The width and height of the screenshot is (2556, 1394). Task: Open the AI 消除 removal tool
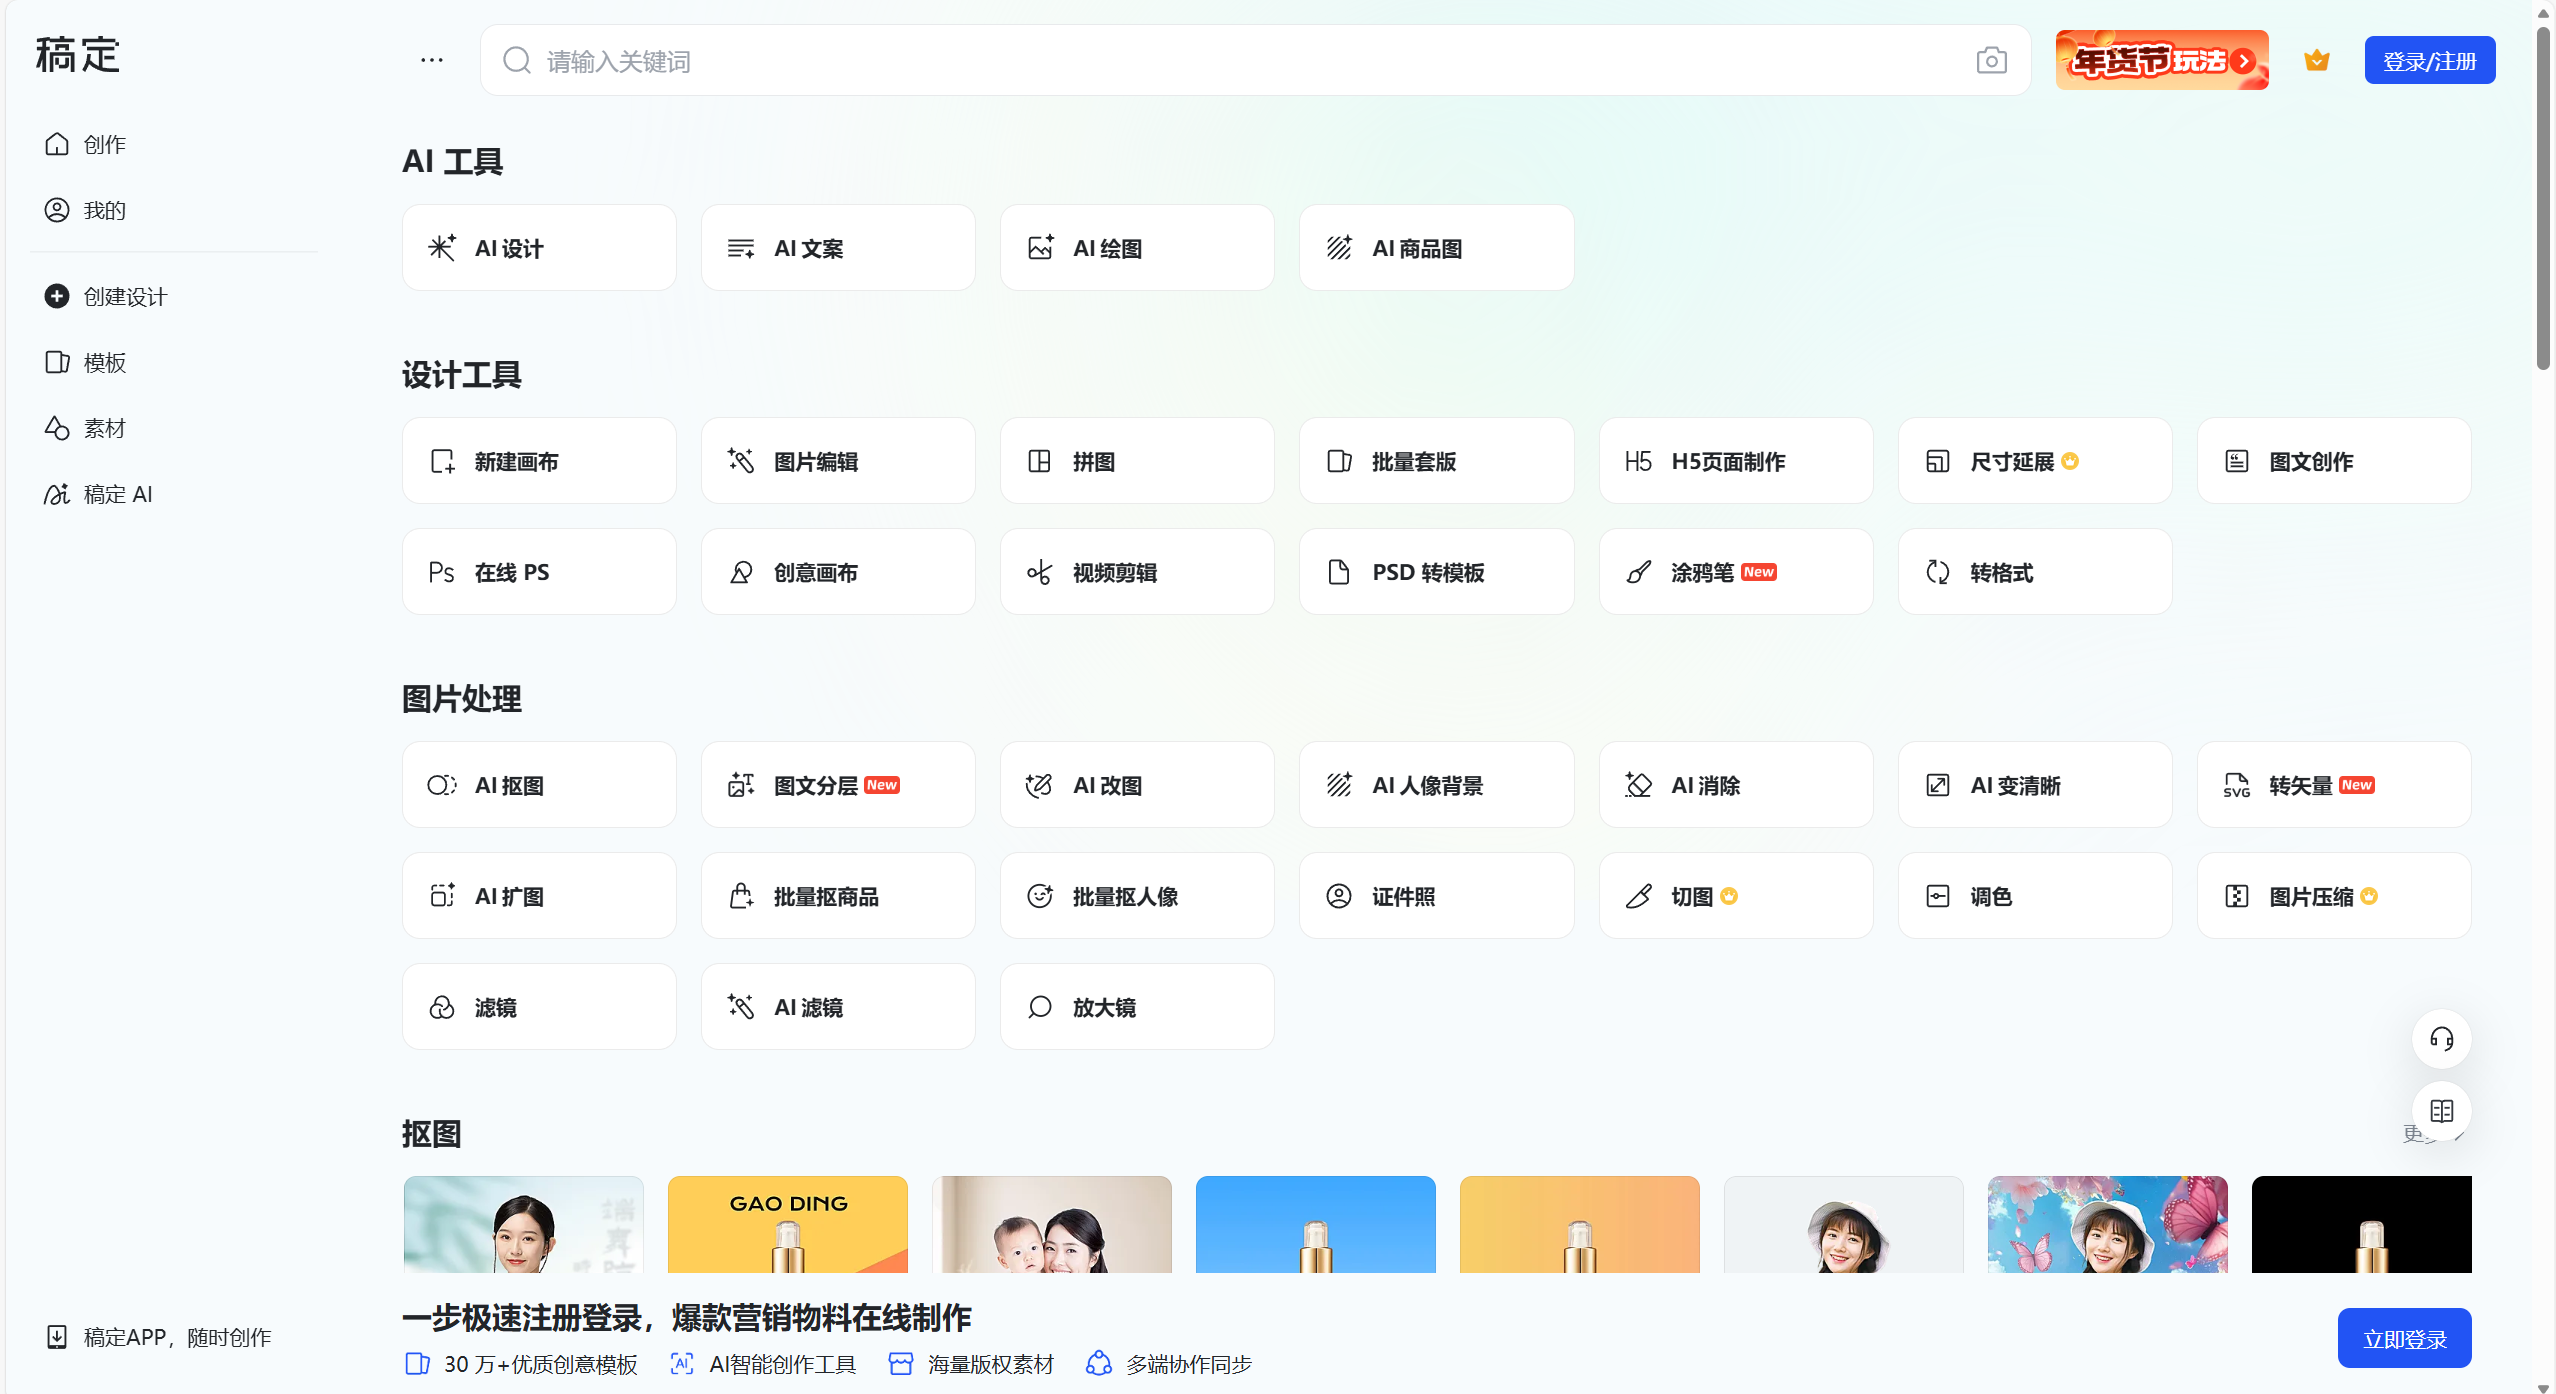coord(1734,785)
